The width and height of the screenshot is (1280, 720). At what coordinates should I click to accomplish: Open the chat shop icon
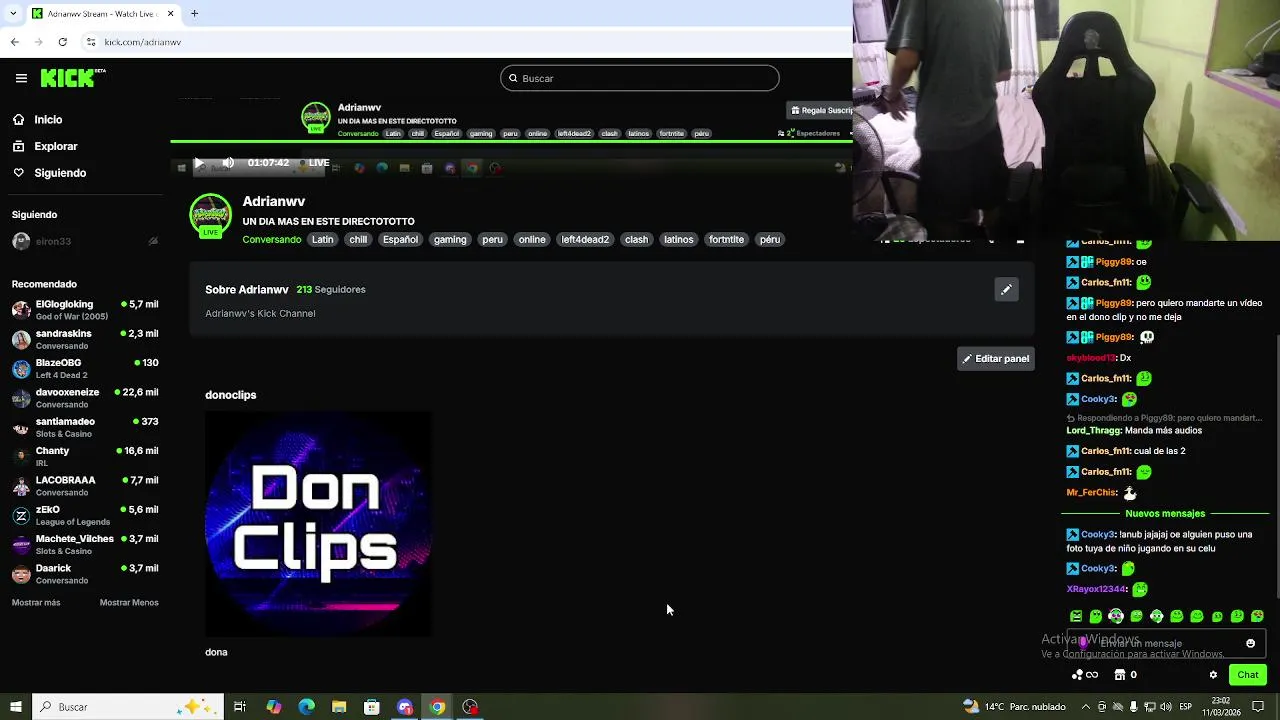click(x=1120, y=675)
